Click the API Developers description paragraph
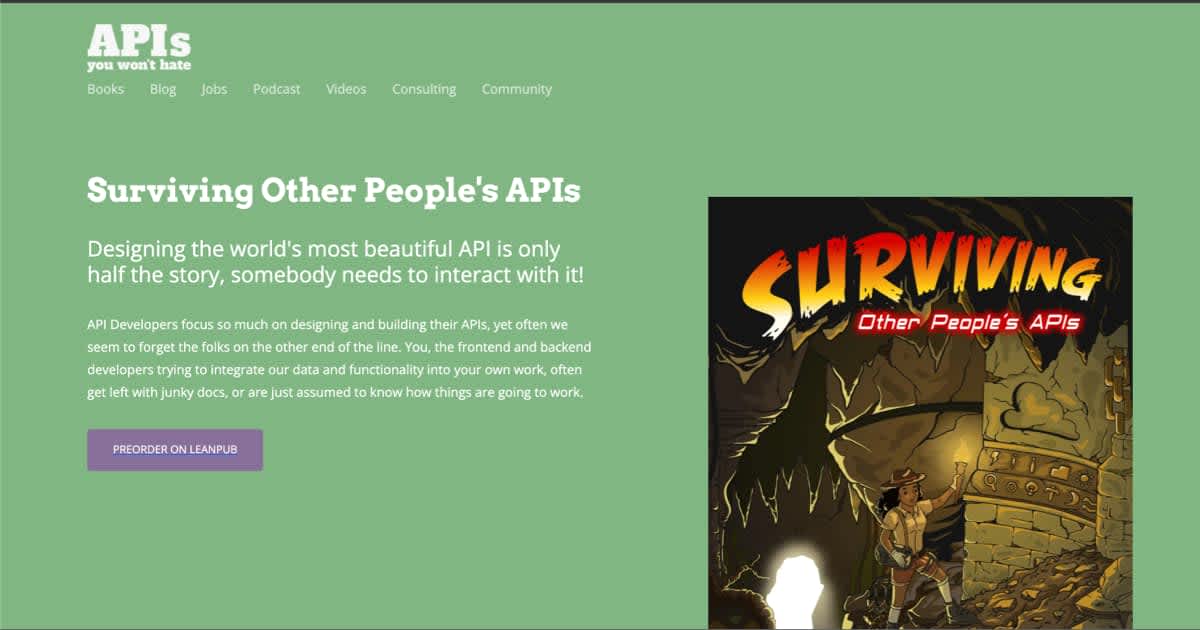The width and height of the screenshot is (1200, 630). [340, 359]
